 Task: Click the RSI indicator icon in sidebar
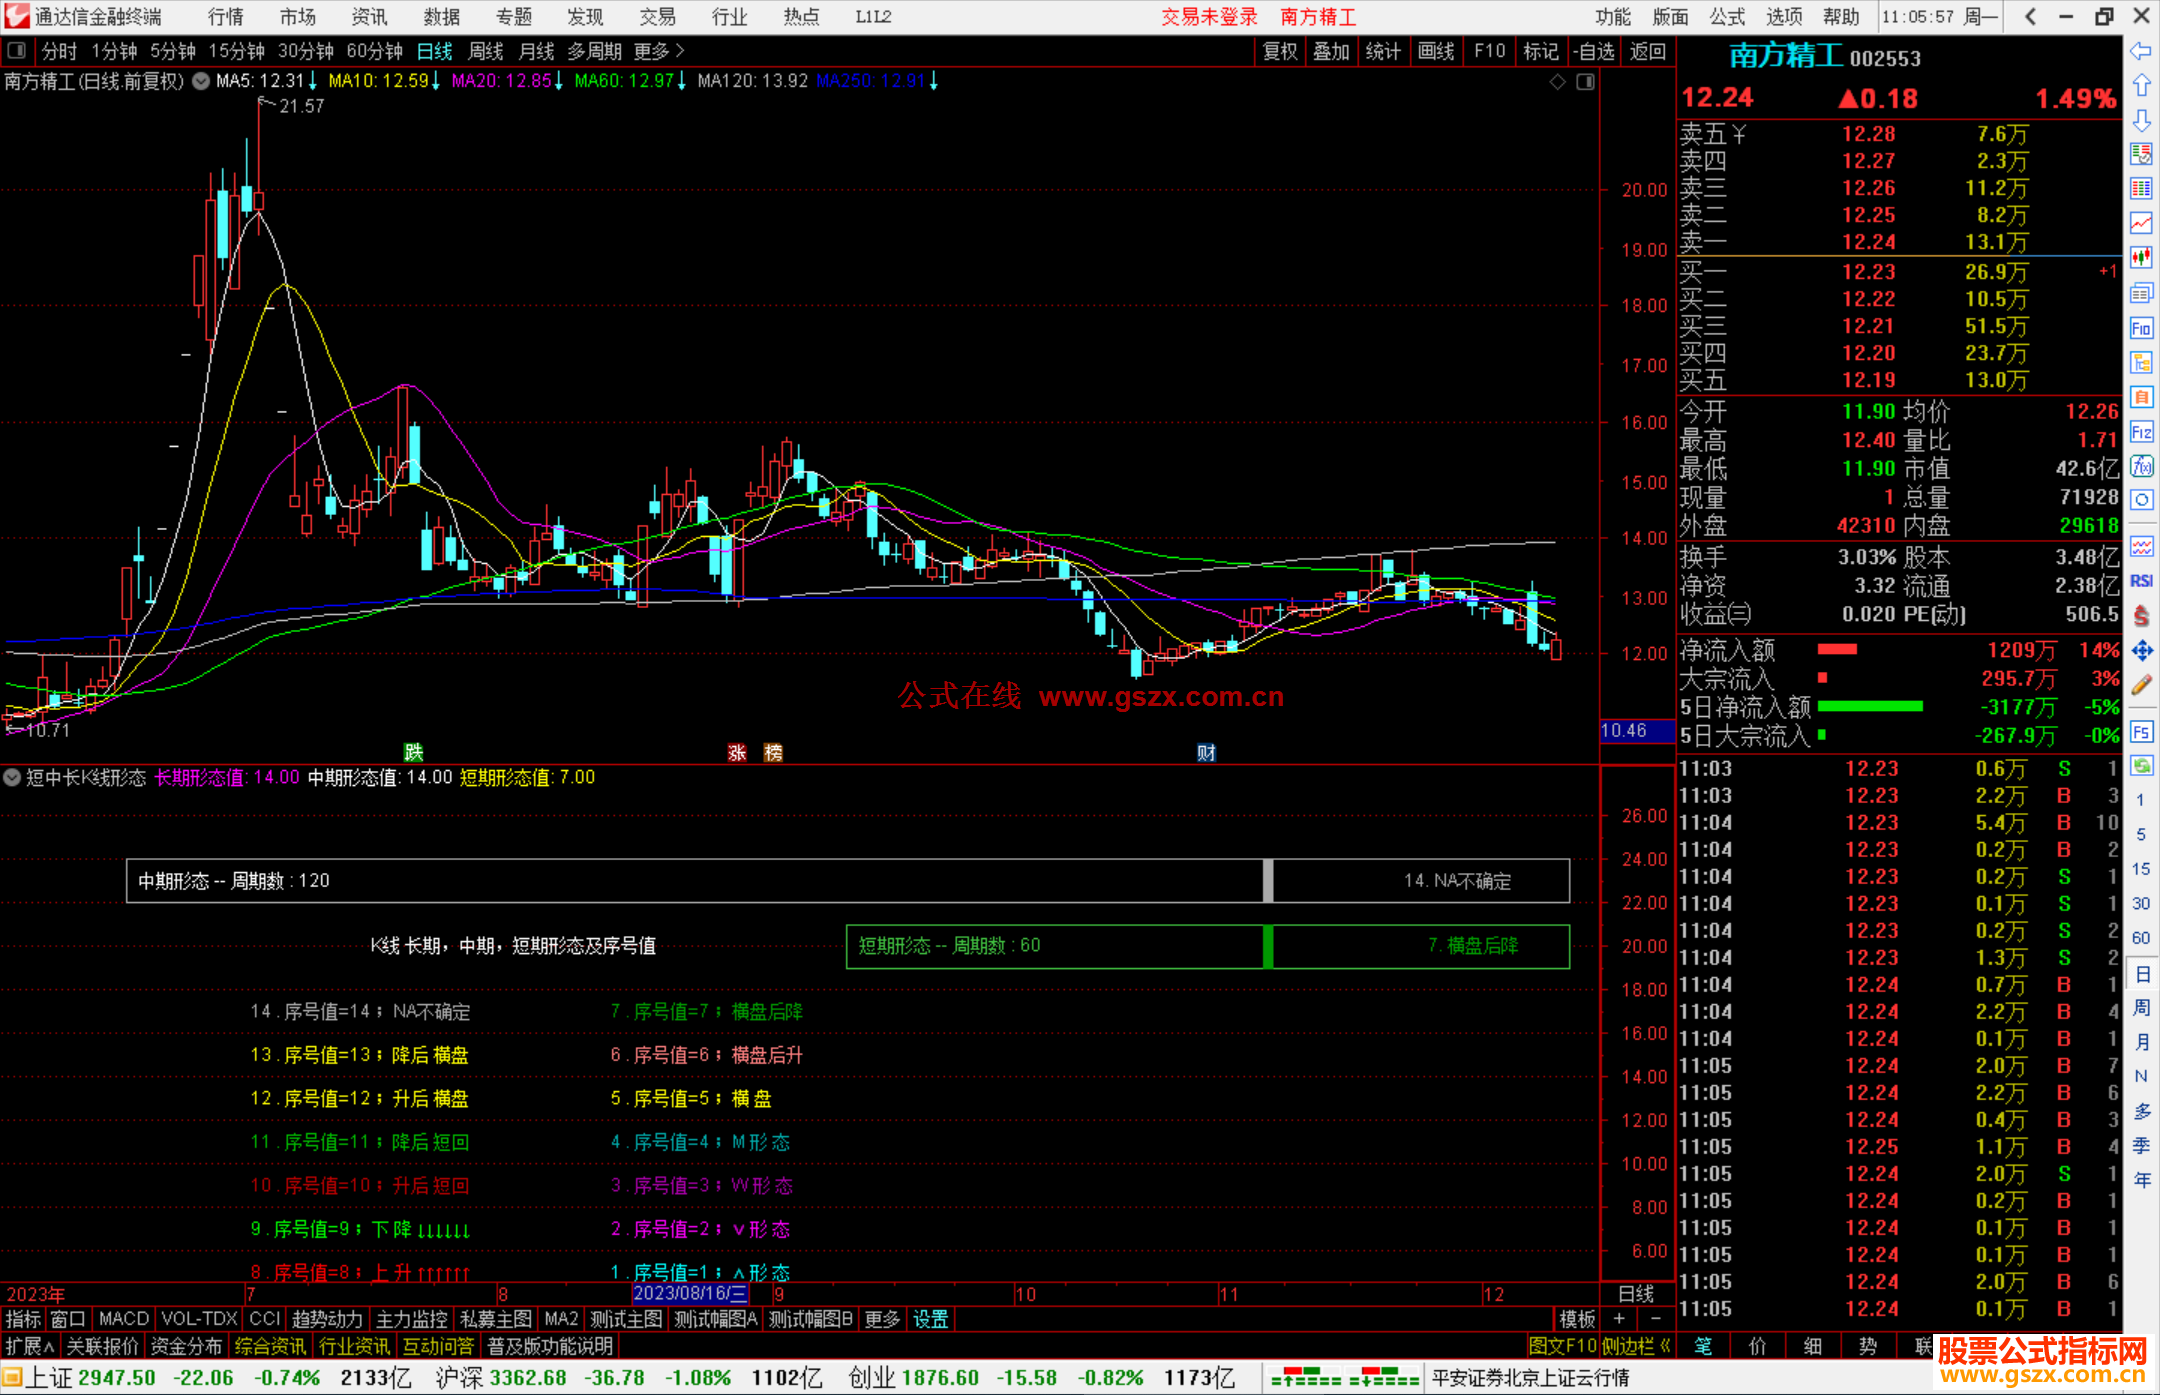click(2141, 581)
